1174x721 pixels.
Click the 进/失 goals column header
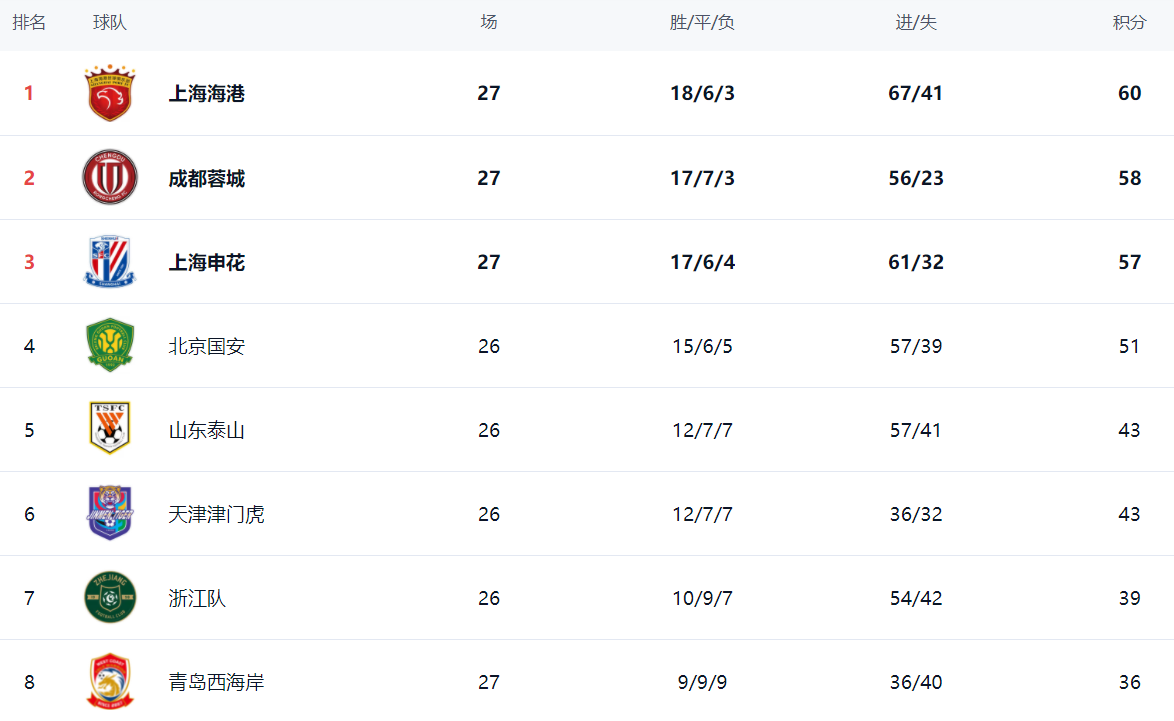coord(916,22)
